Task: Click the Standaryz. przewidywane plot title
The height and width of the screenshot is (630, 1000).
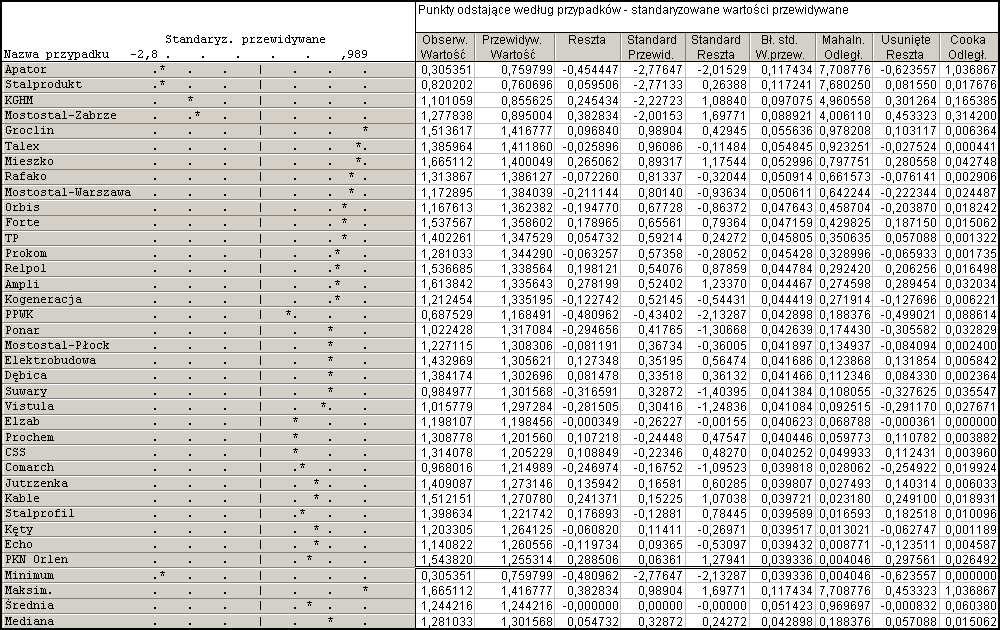Action: (x=246, y=40)
